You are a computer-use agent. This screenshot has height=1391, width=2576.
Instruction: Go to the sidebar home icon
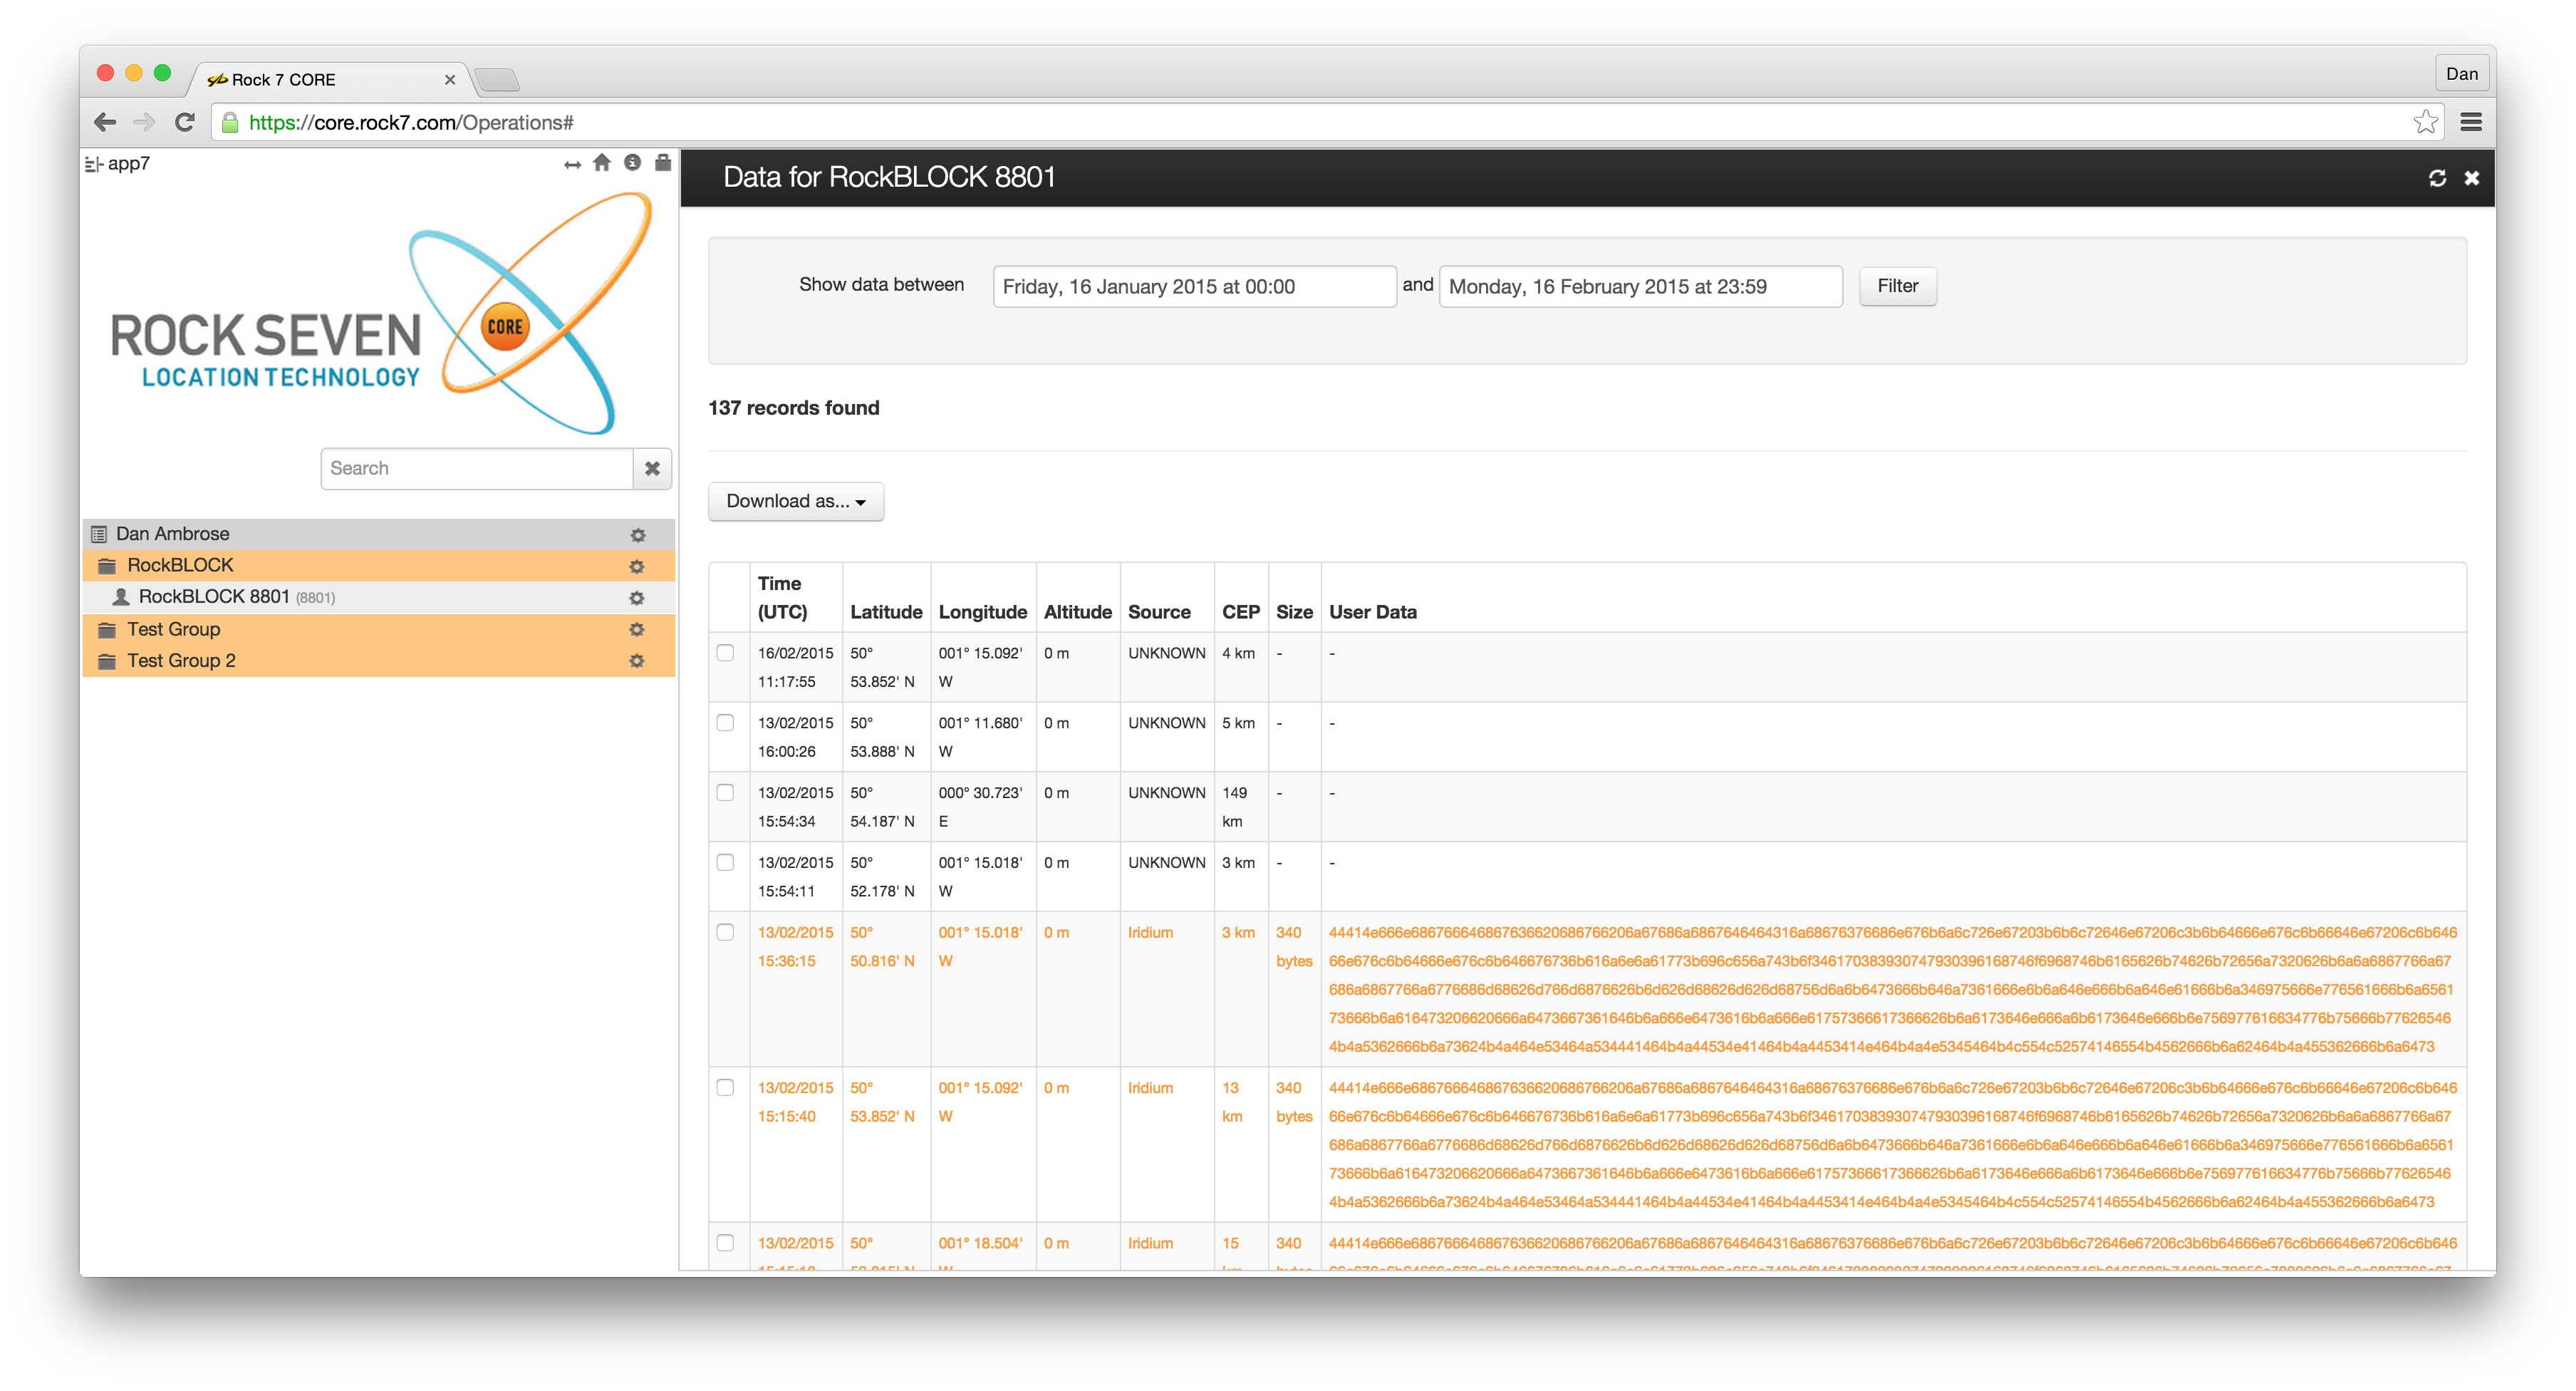pos(602,163)
